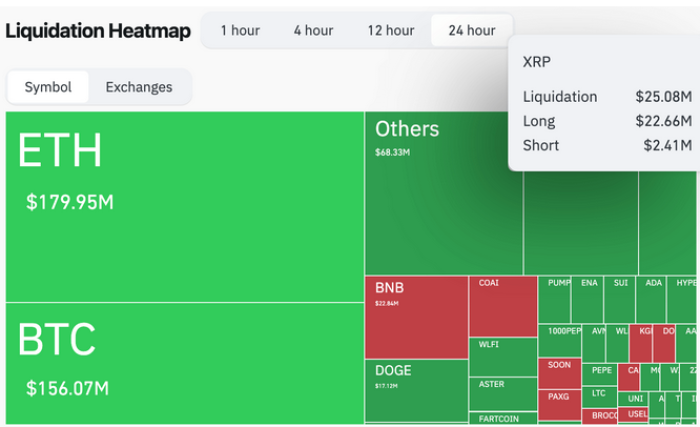This screenshot has width=700, height=427.
Task: Select the ENA tile
Action: [x=589, y=299]
